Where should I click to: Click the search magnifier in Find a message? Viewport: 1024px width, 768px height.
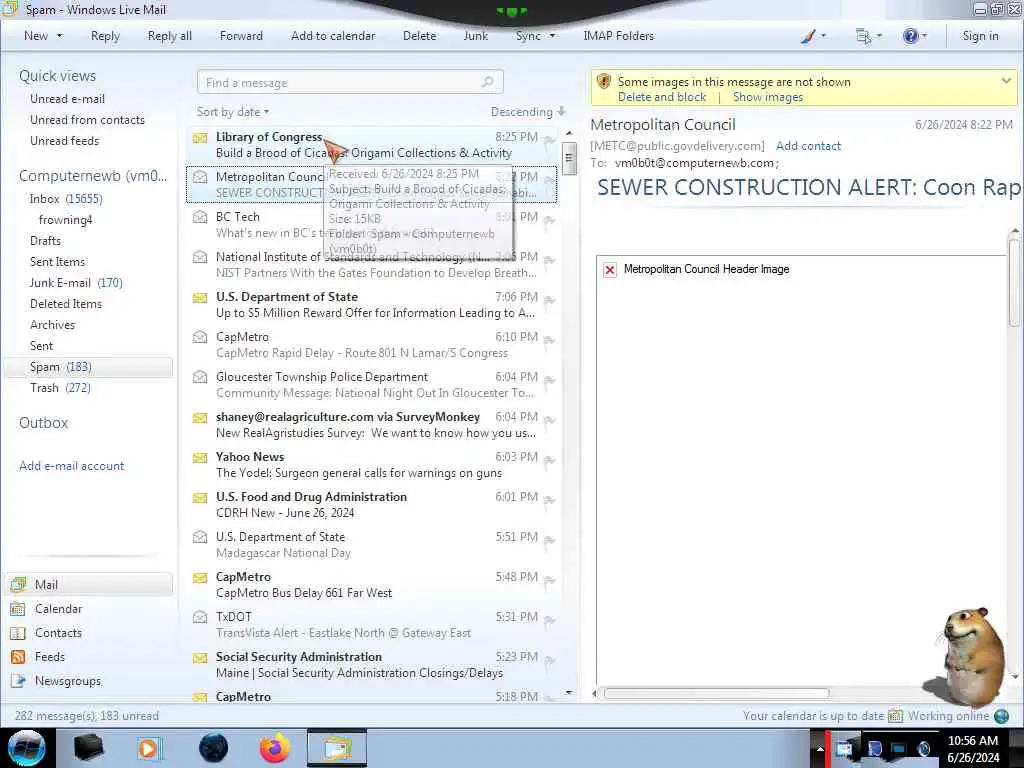pos(487,82)
